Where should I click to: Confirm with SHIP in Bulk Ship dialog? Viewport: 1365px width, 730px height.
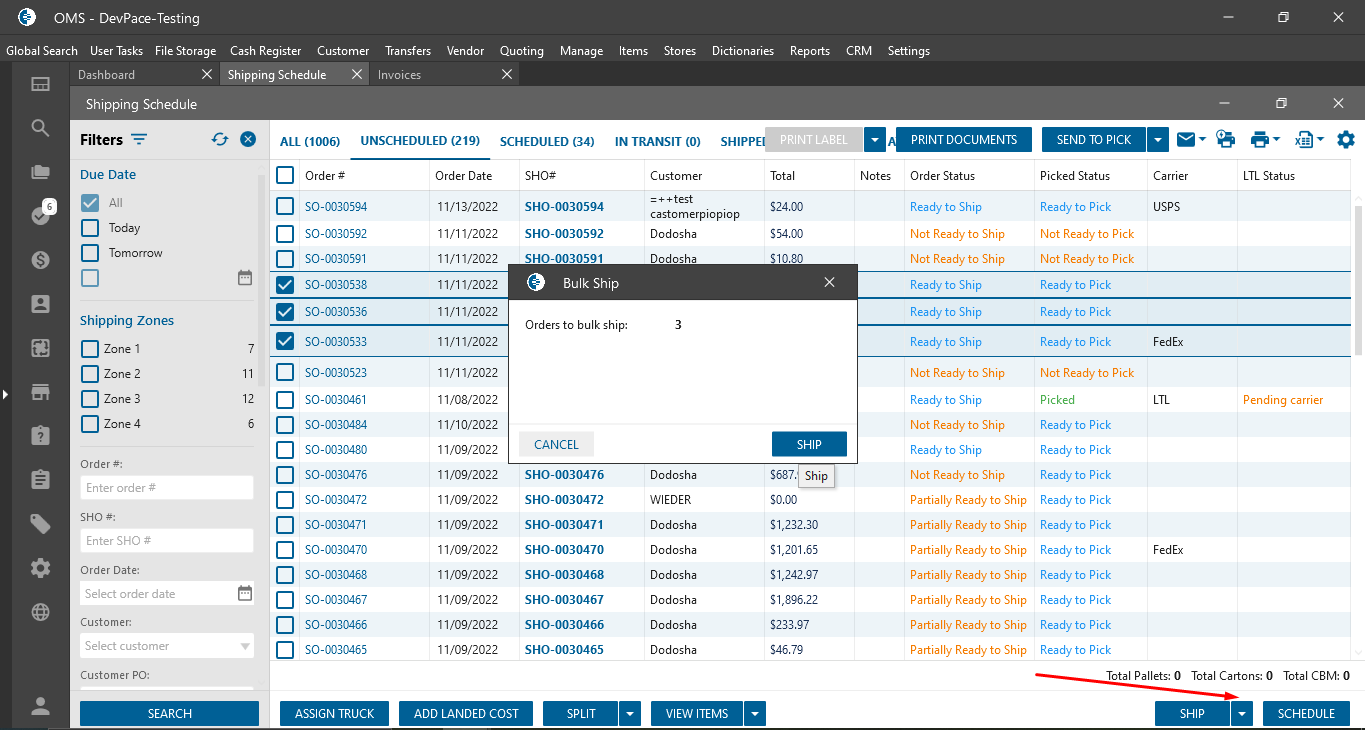(x=809, y=445)
